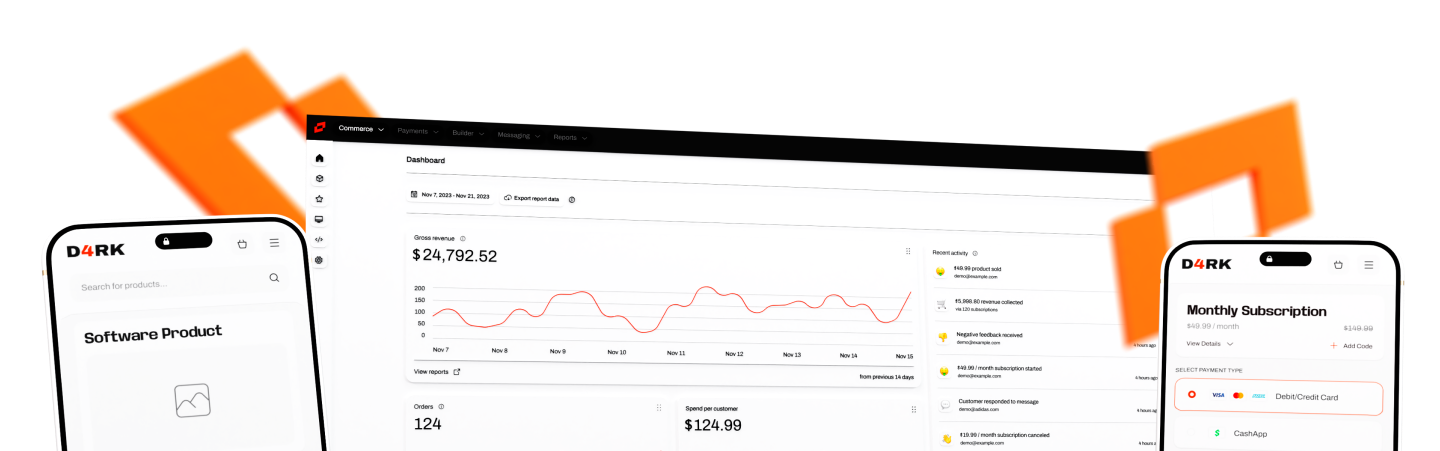Select the CashApp payment option
The width and height of the screenshot is (1440, 451).
point(1250,434)
